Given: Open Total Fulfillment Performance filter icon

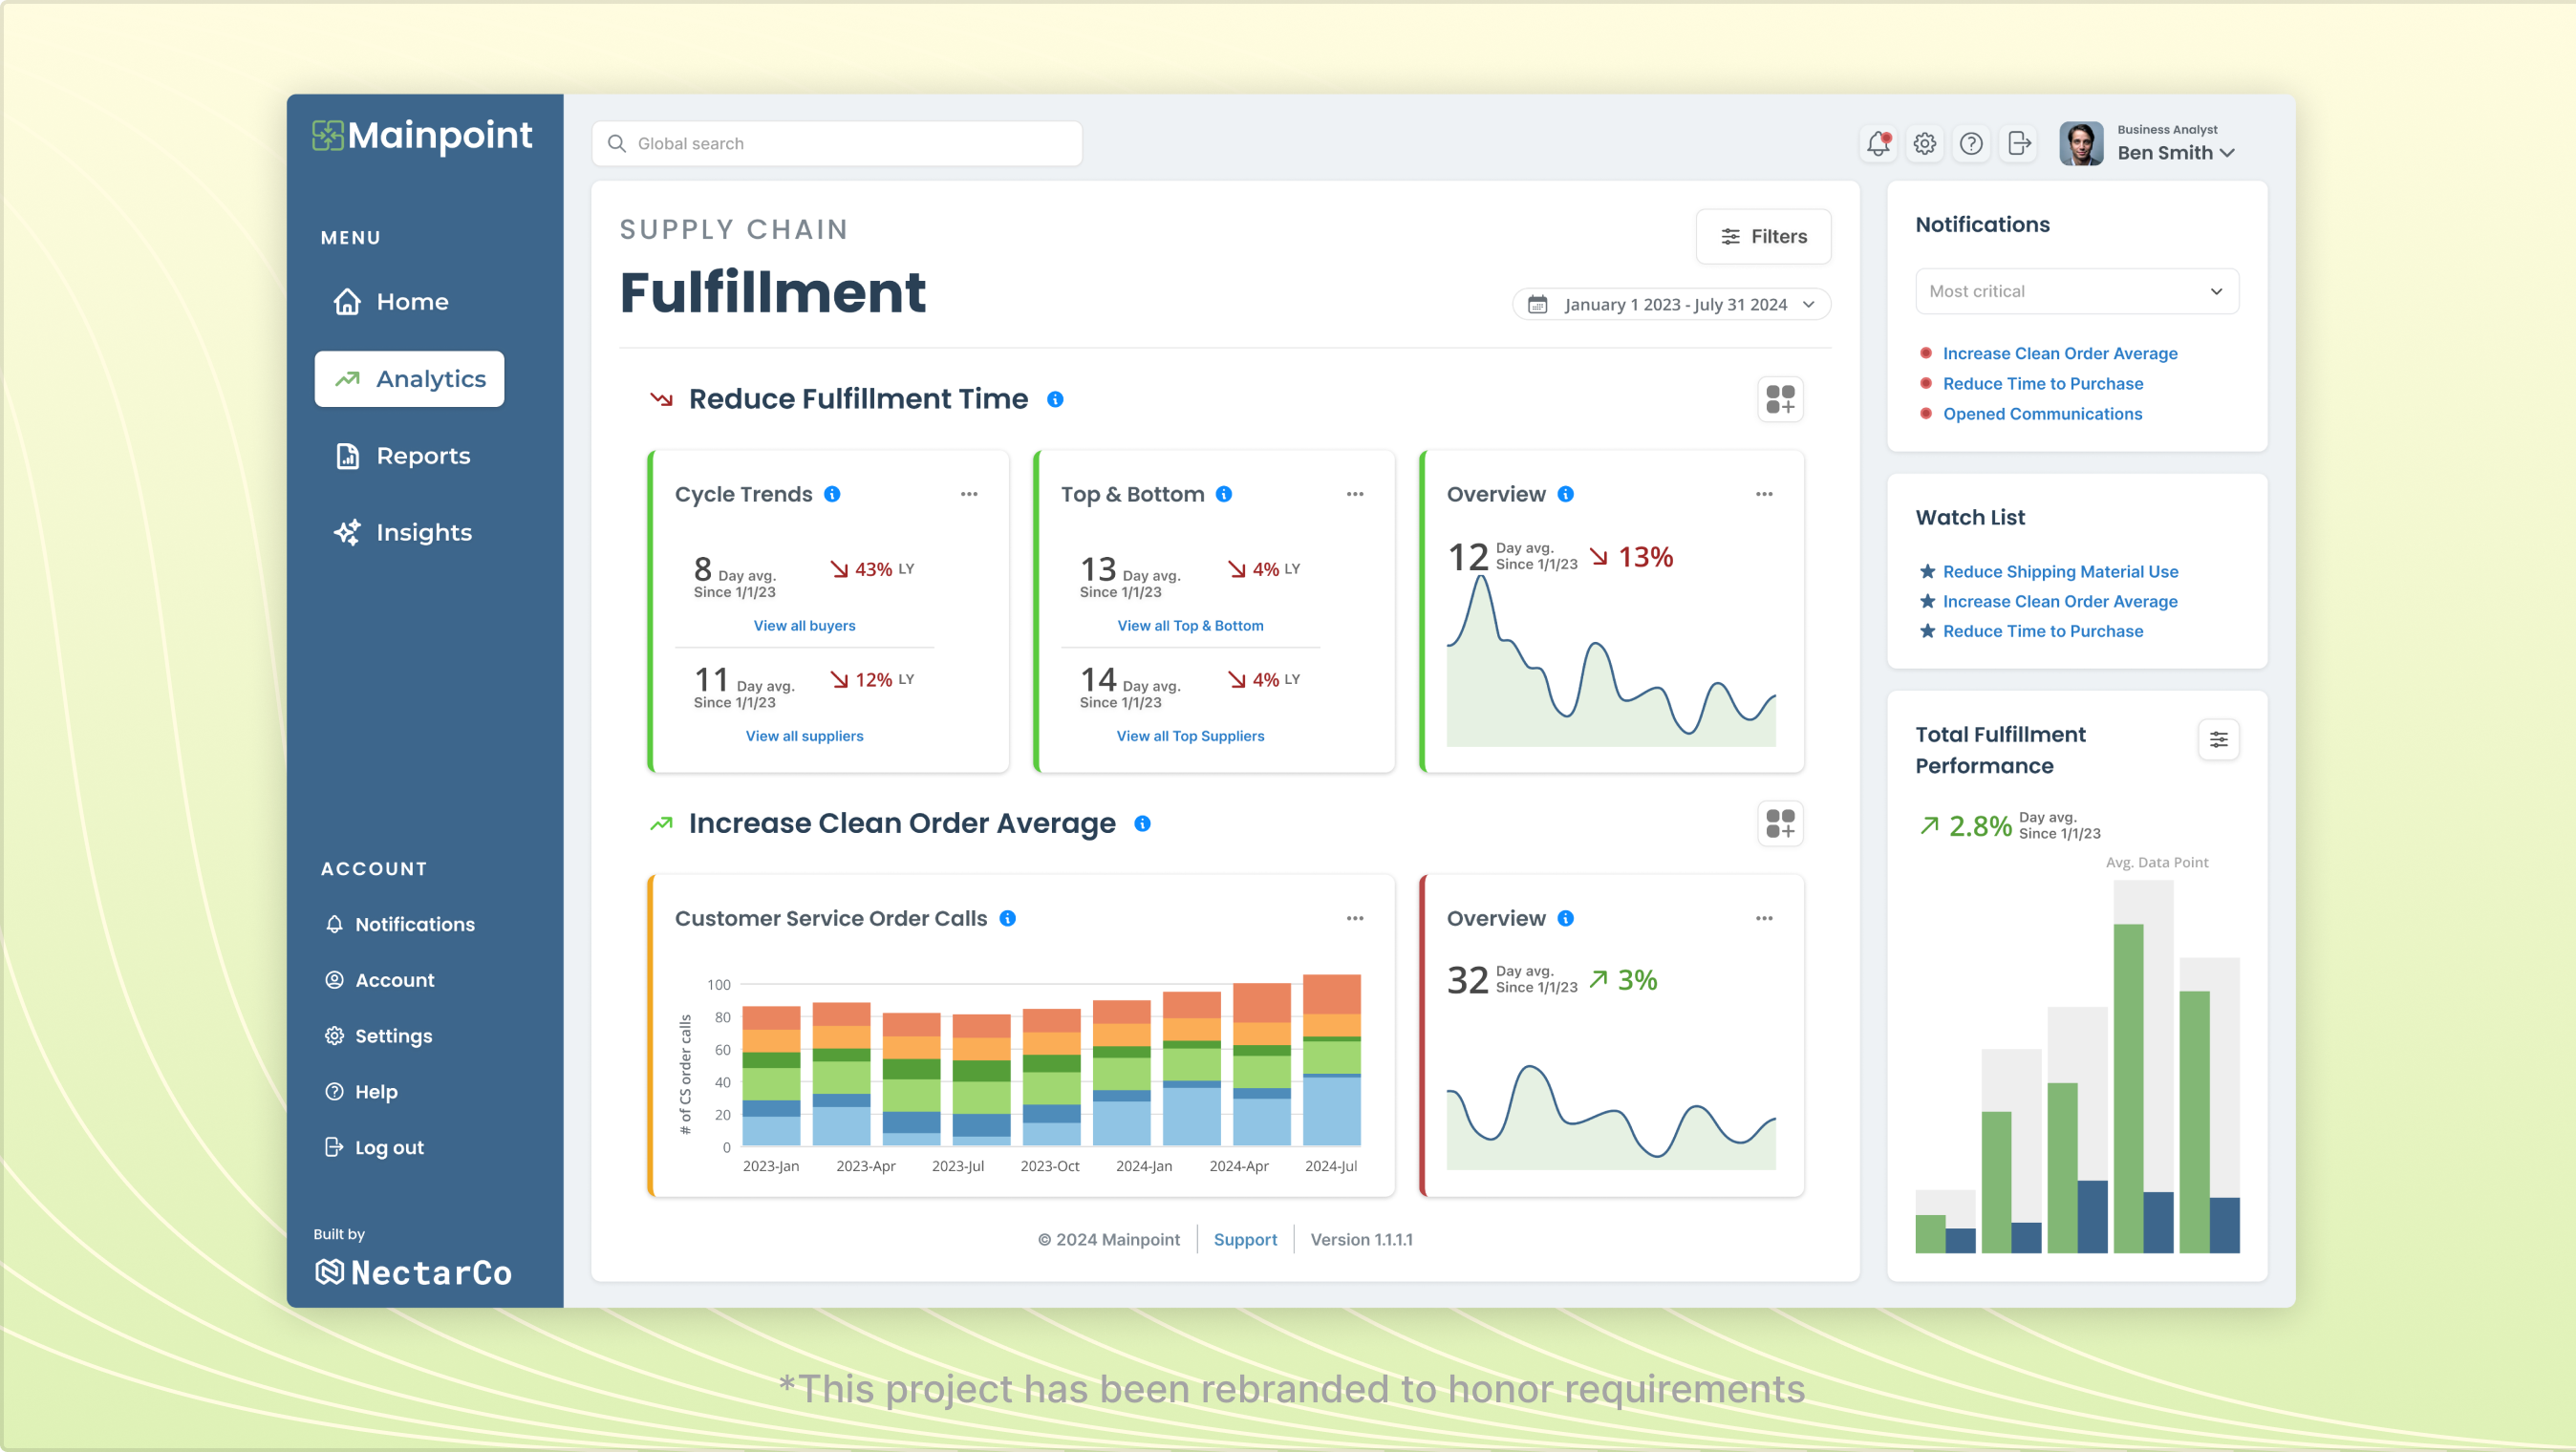Looking at the screenshot, I should (x=2218, y=740).
